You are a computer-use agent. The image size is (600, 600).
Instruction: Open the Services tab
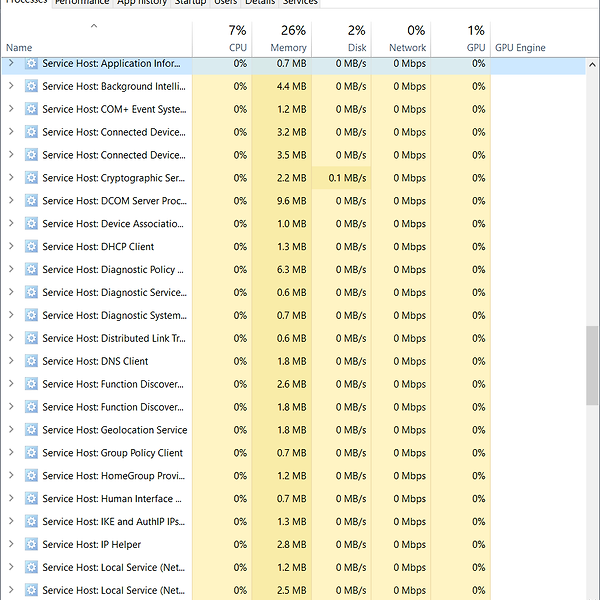[300, 3]
